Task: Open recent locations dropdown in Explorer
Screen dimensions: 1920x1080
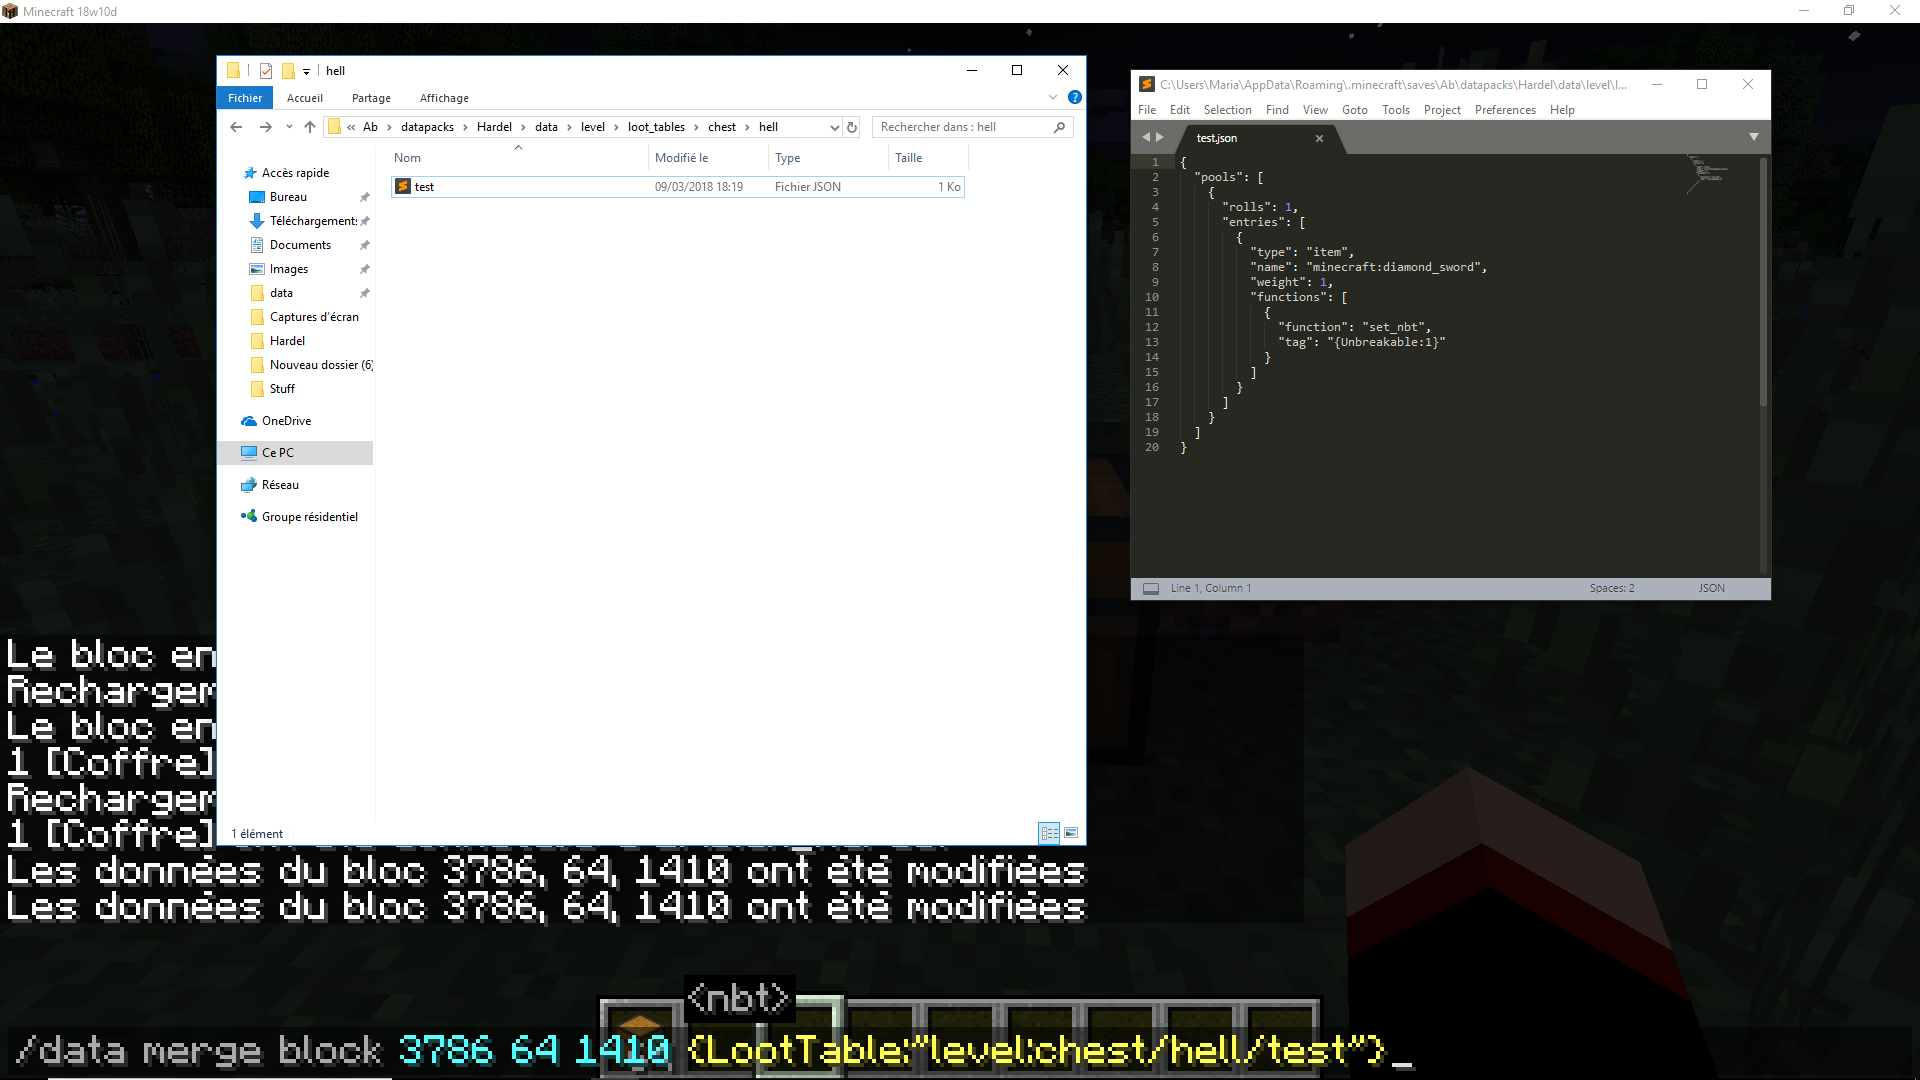Action: (x=289, y=127)
